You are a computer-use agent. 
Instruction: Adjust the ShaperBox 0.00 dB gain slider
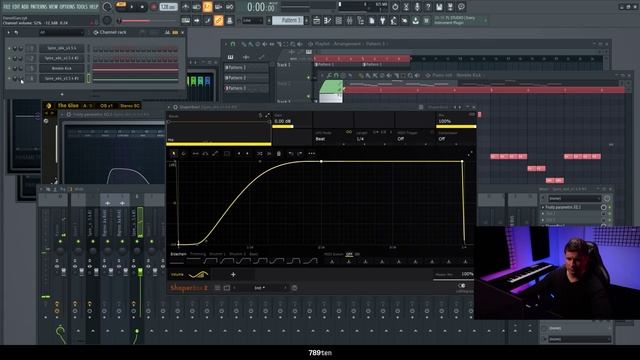coord(292,127)
